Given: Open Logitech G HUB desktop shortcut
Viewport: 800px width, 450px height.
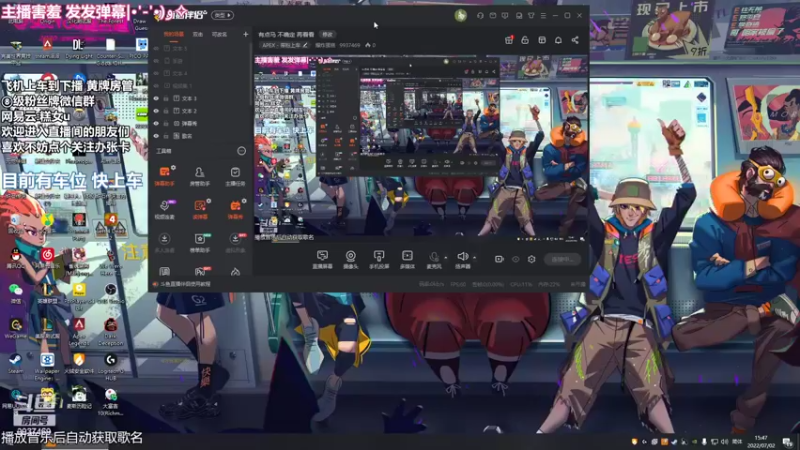Looking at the screenshot, I should 111,366.
